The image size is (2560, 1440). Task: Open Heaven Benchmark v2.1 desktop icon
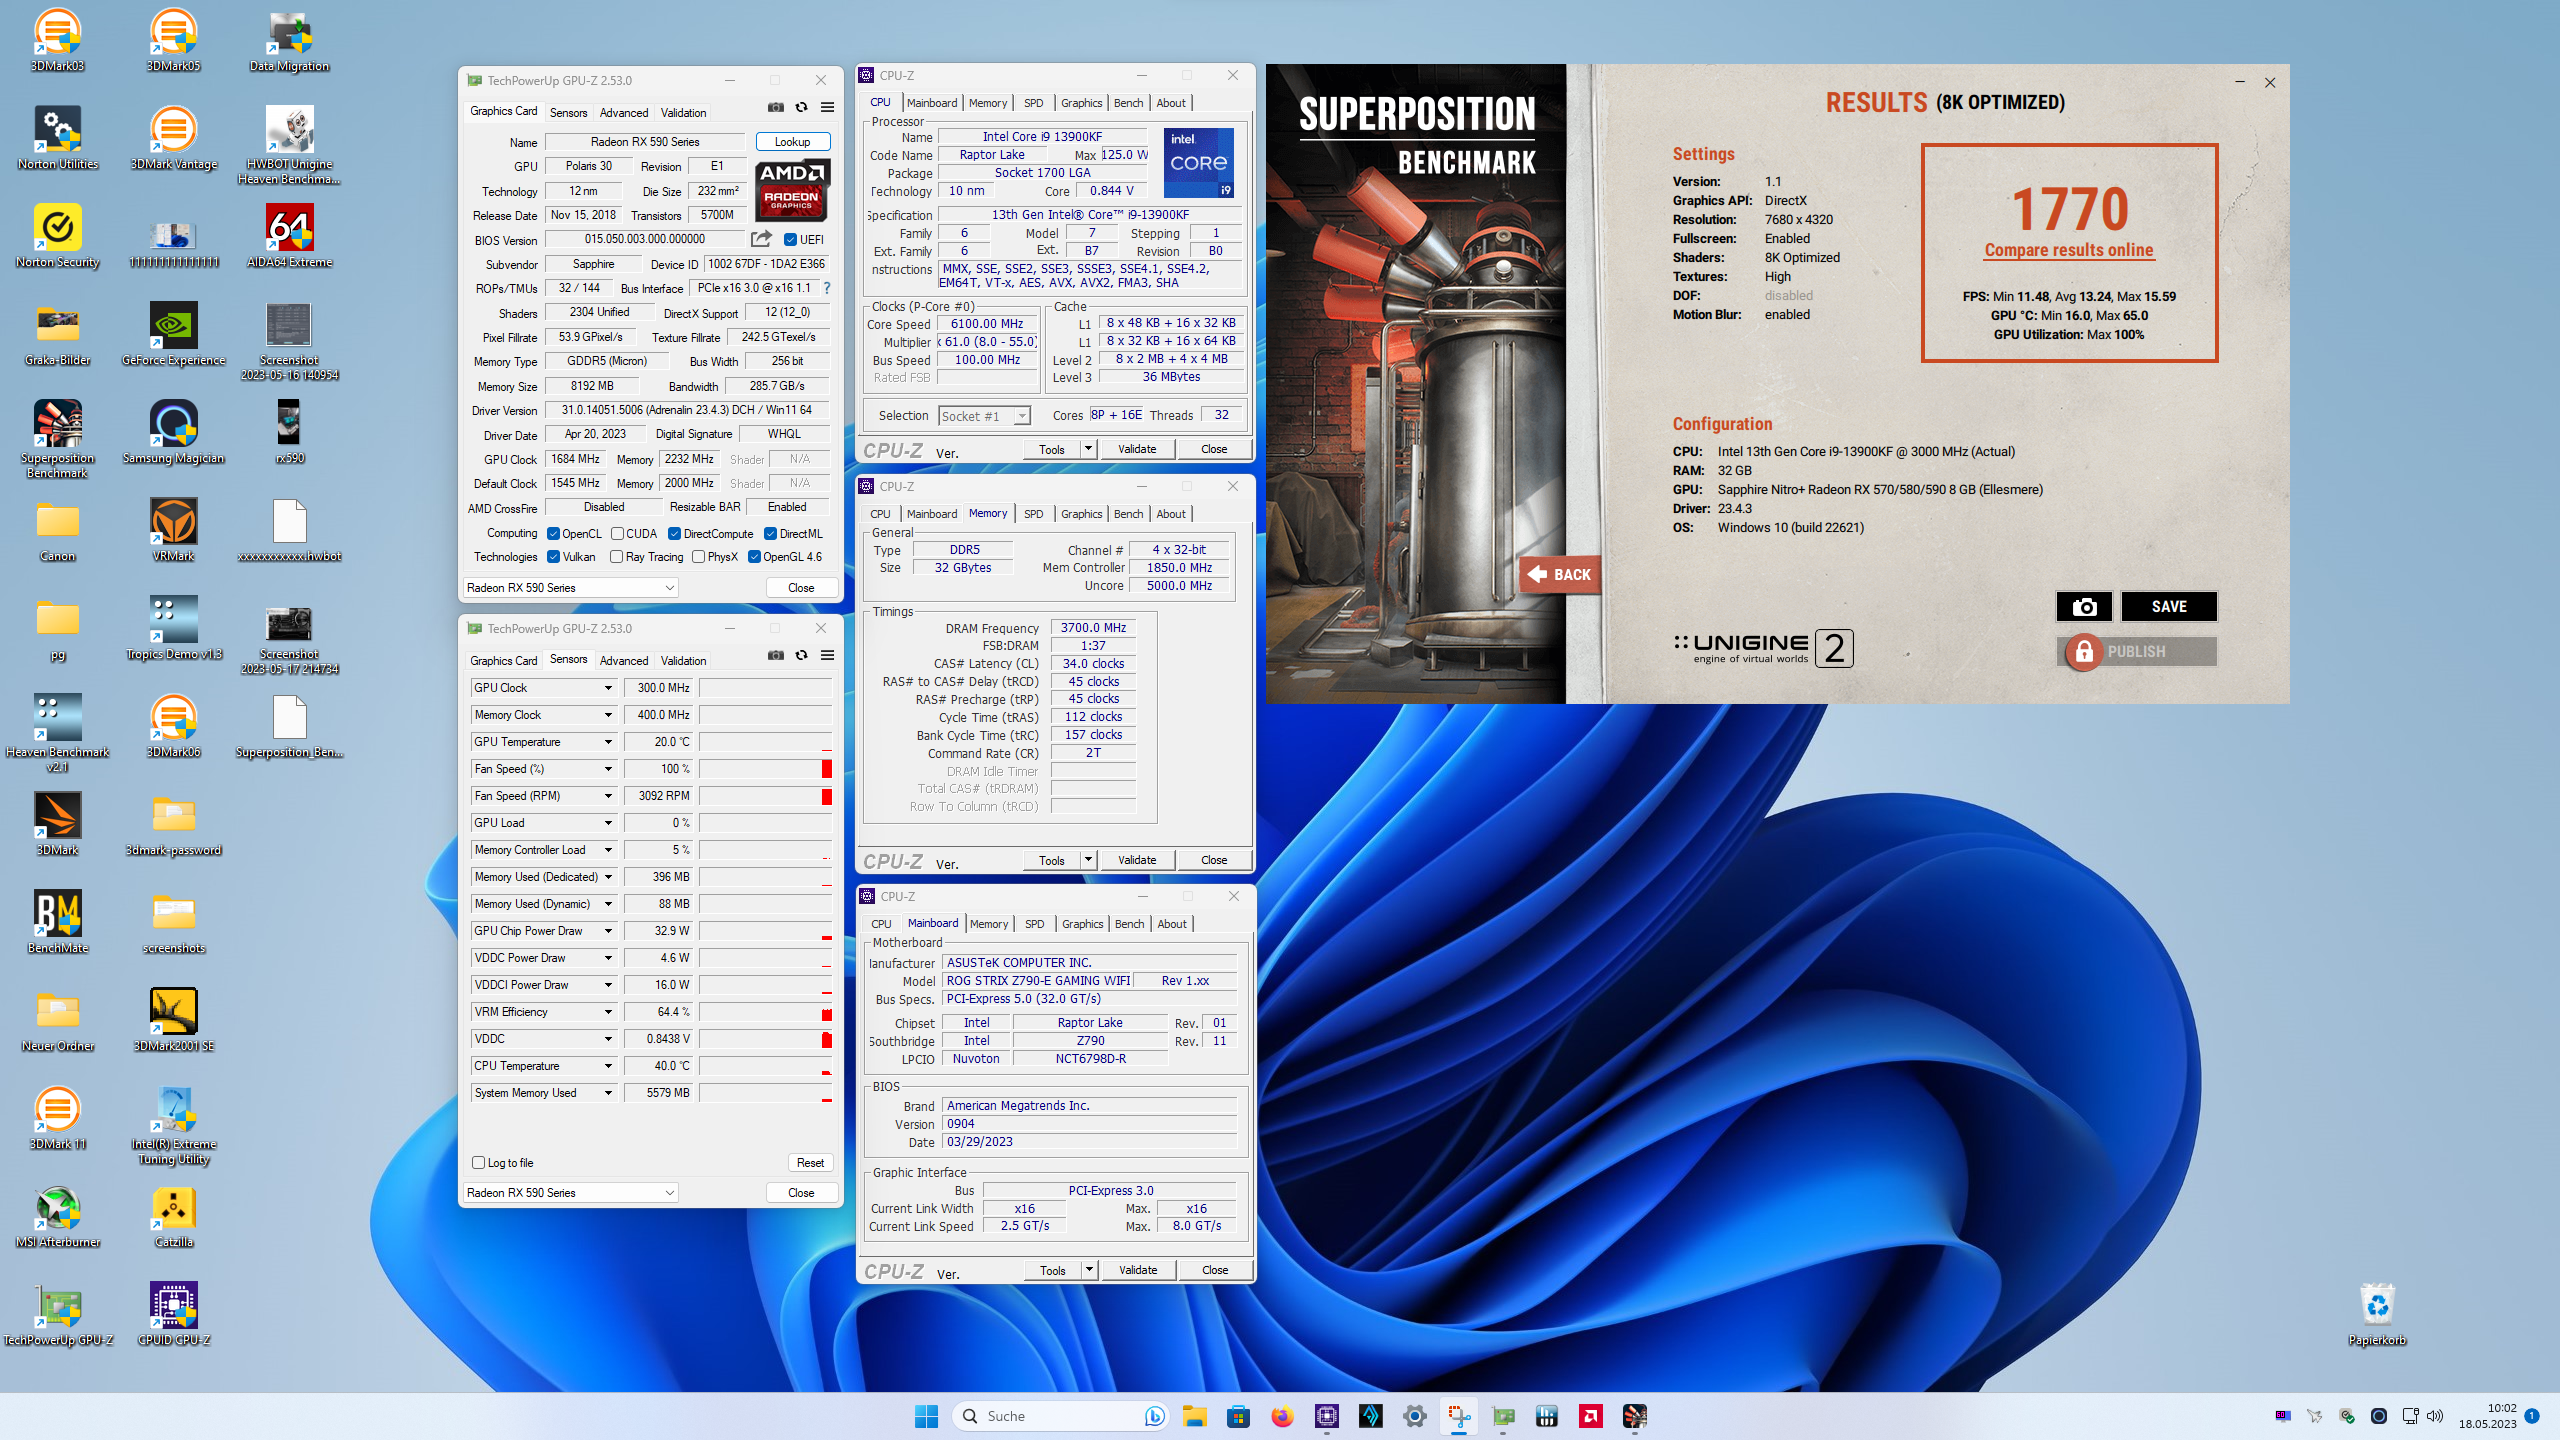point(58,733)
